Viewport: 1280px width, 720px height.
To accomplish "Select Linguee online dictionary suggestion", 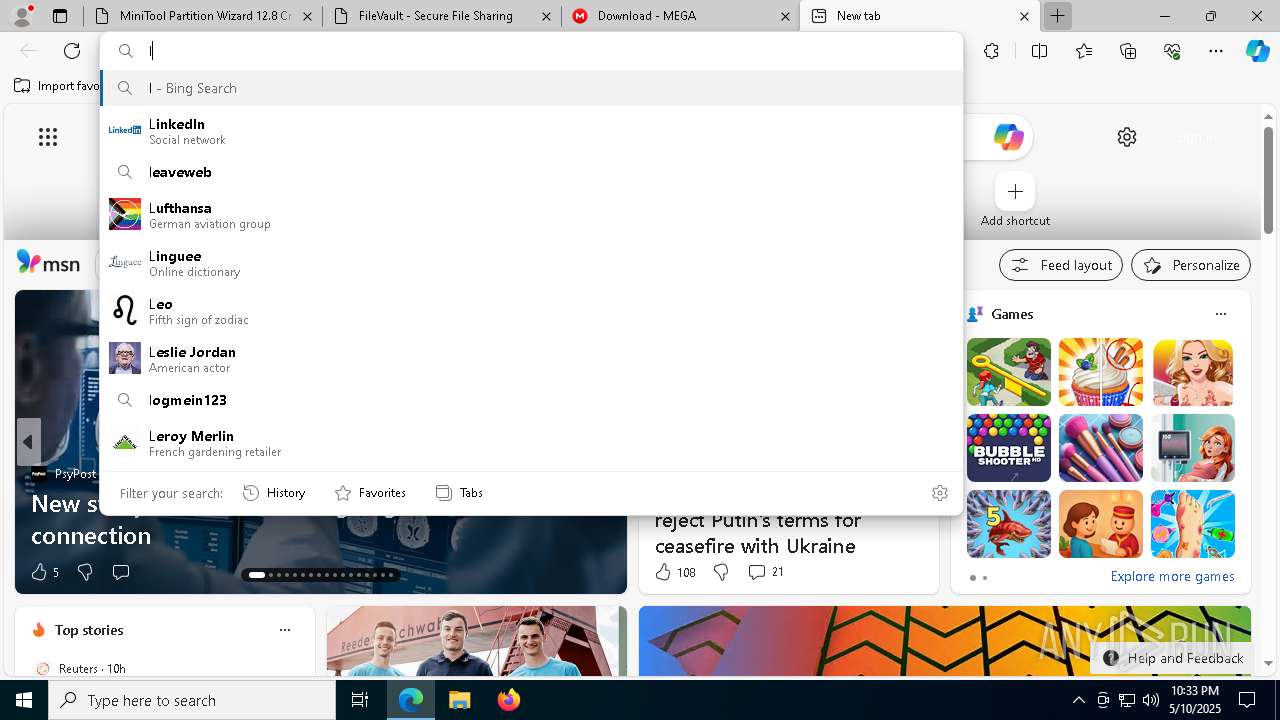I will [x=532, y=263].
